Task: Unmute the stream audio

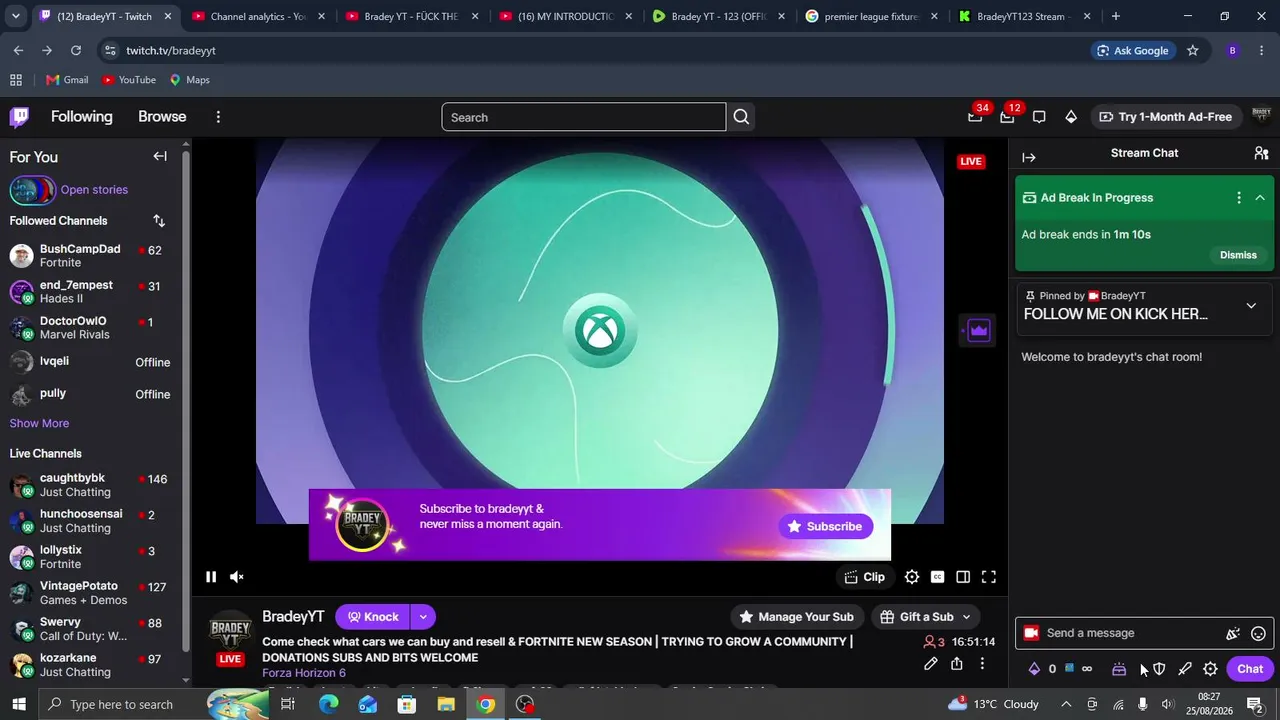Action: click(x=237, y=577)
